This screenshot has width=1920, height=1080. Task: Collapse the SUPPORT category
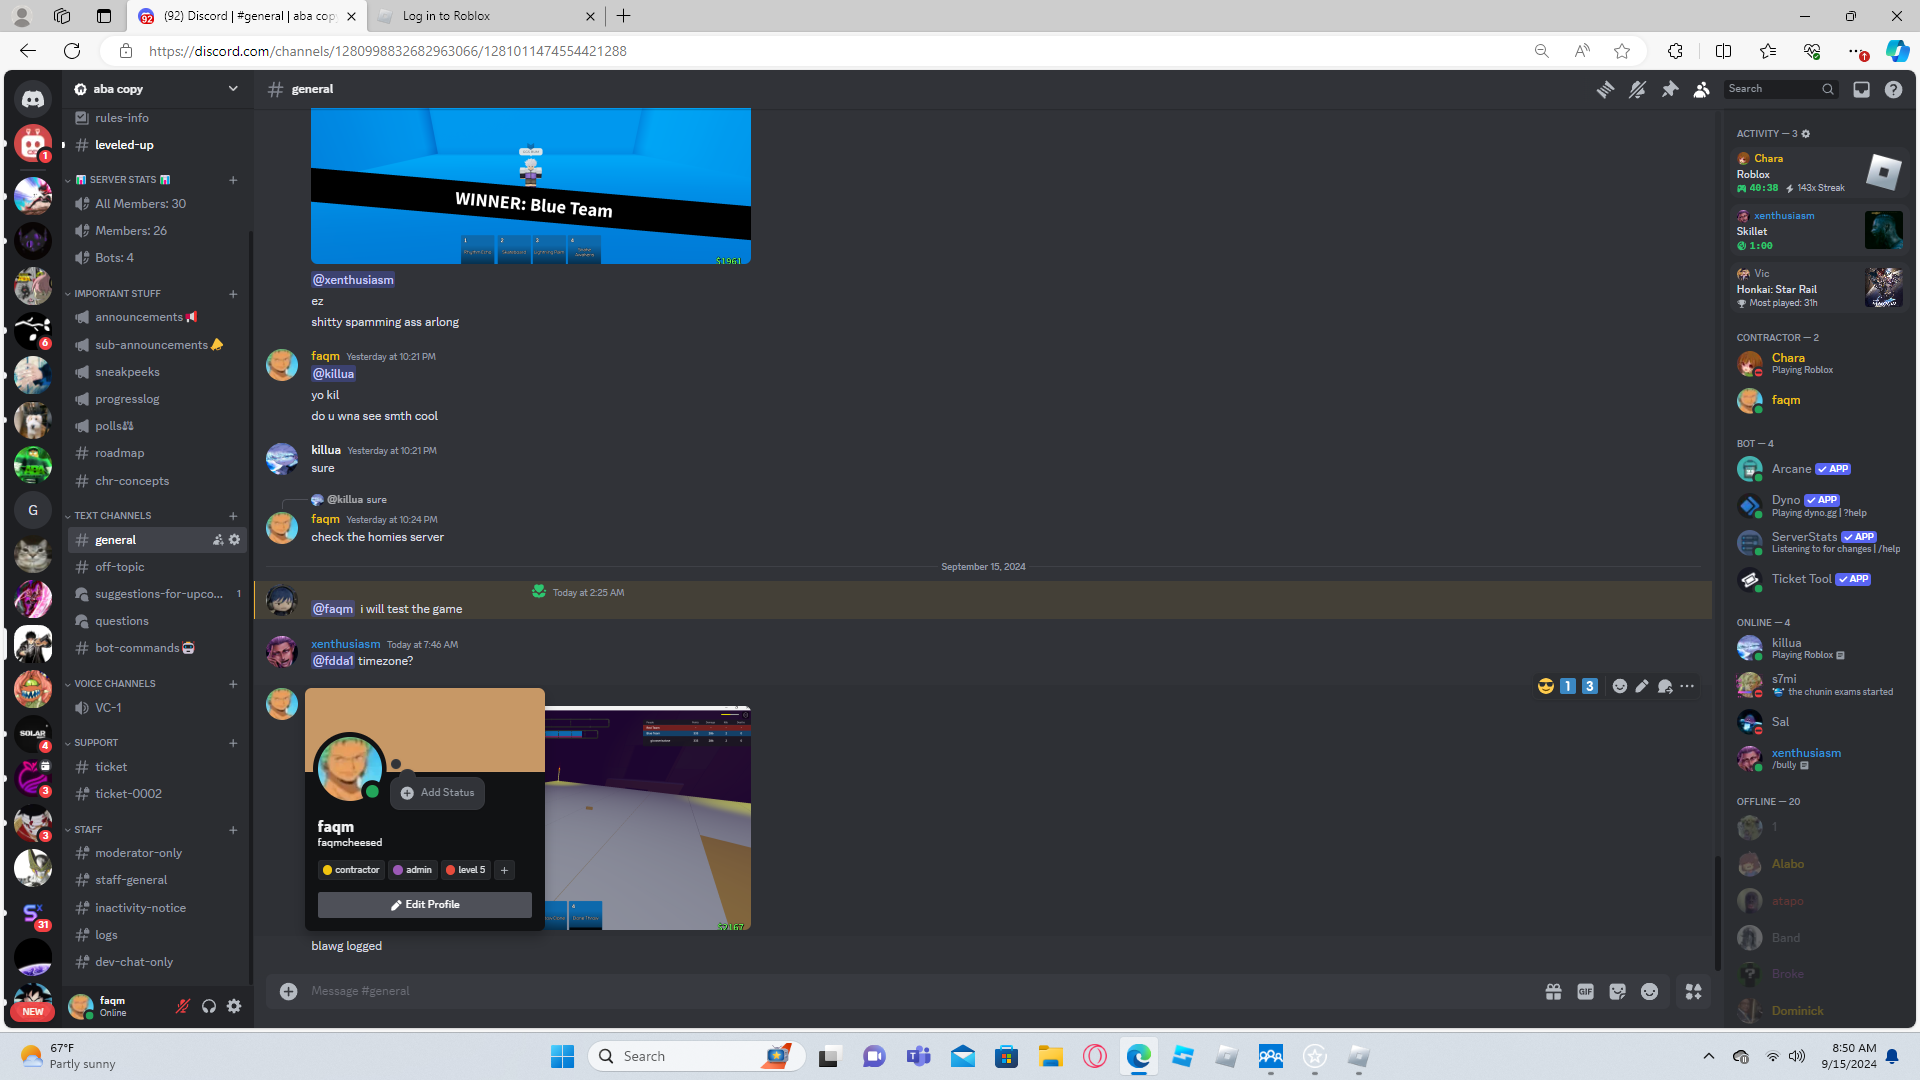(x=91, y=743)
